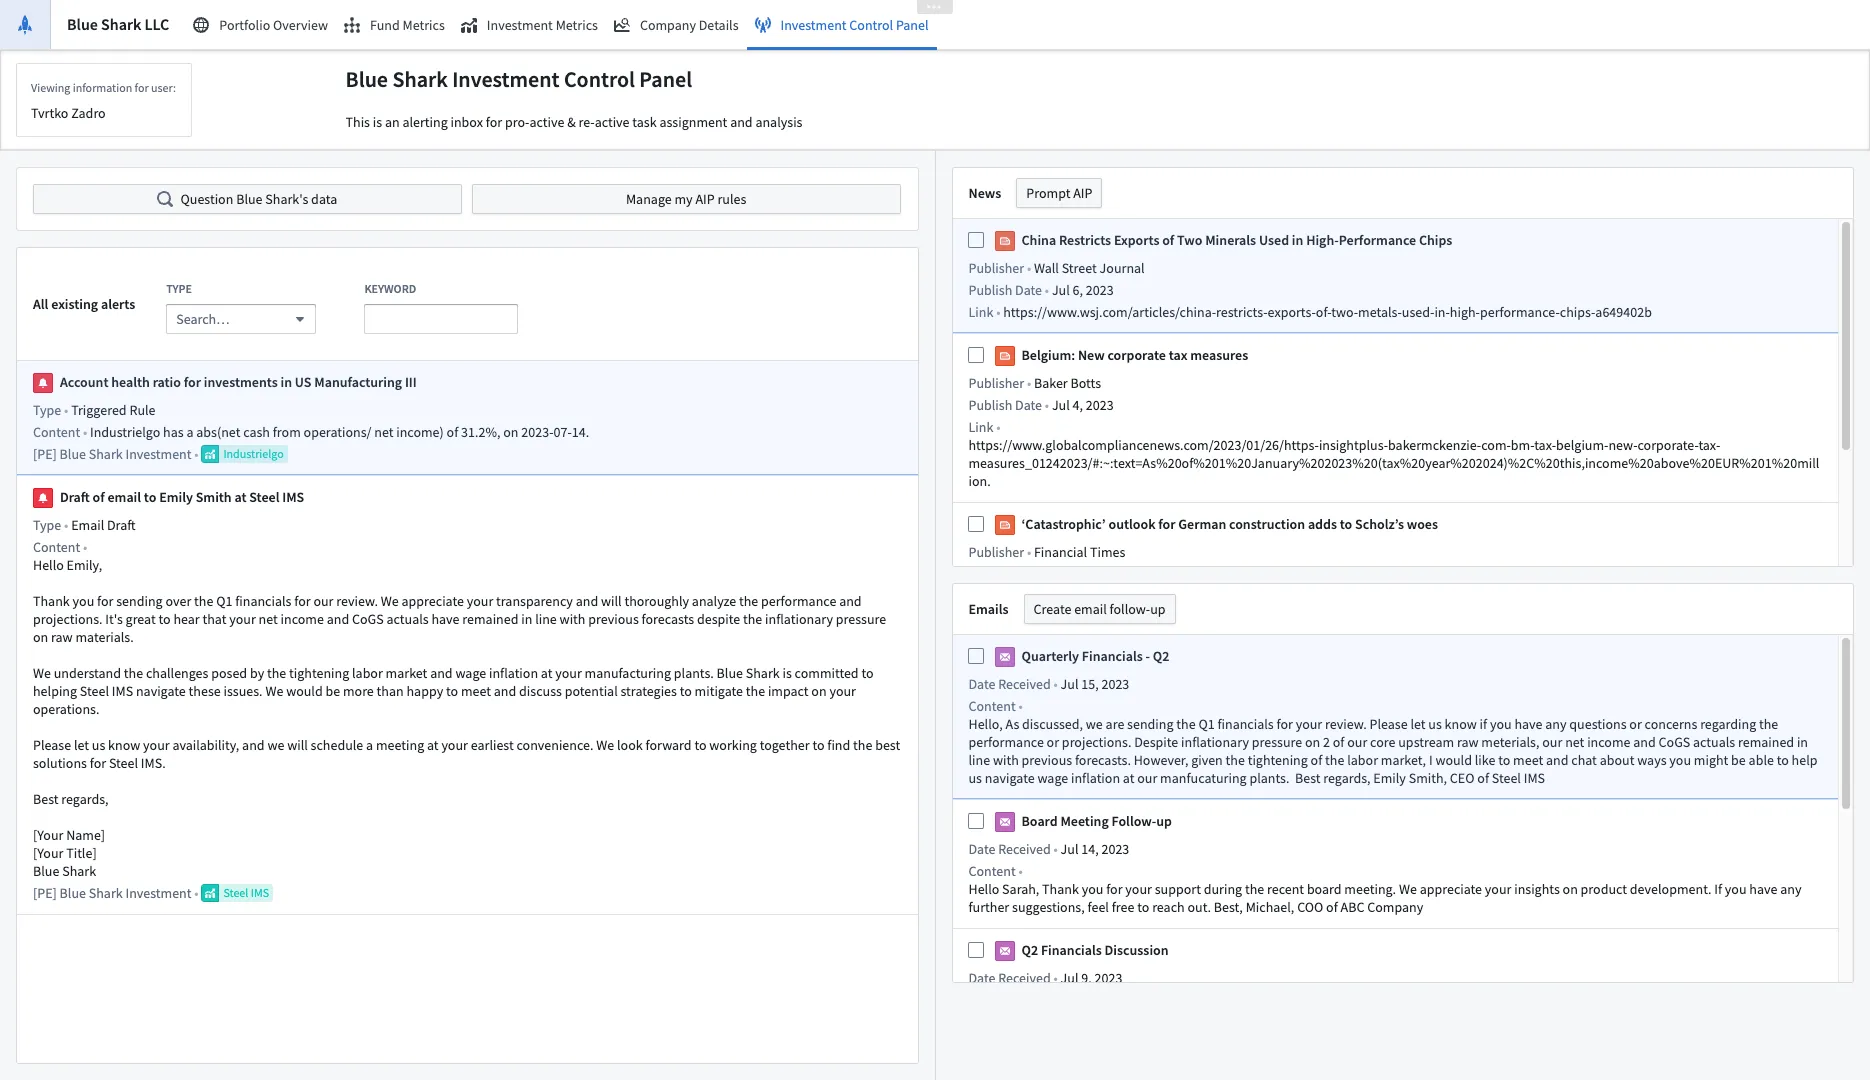
Task: Open the Portfolio Overview tab
Action: coord(260,26)
